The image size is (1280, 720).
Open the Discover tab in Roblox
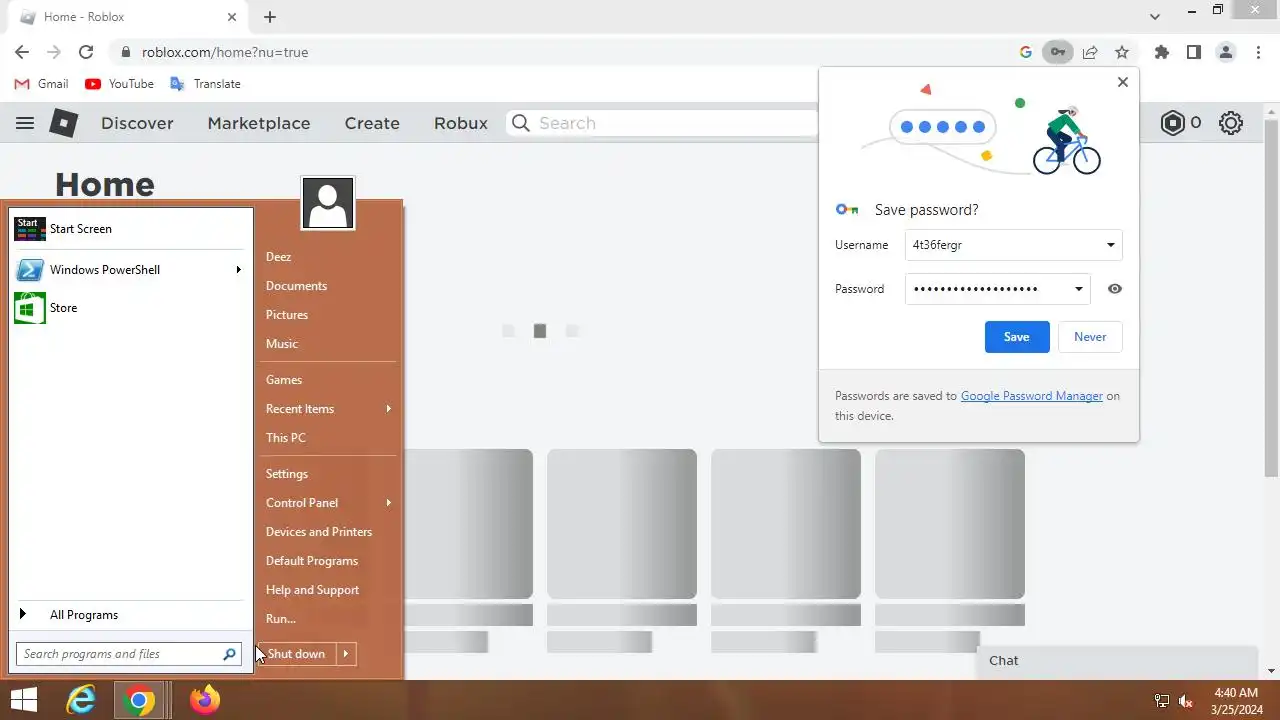coord(137,123)
